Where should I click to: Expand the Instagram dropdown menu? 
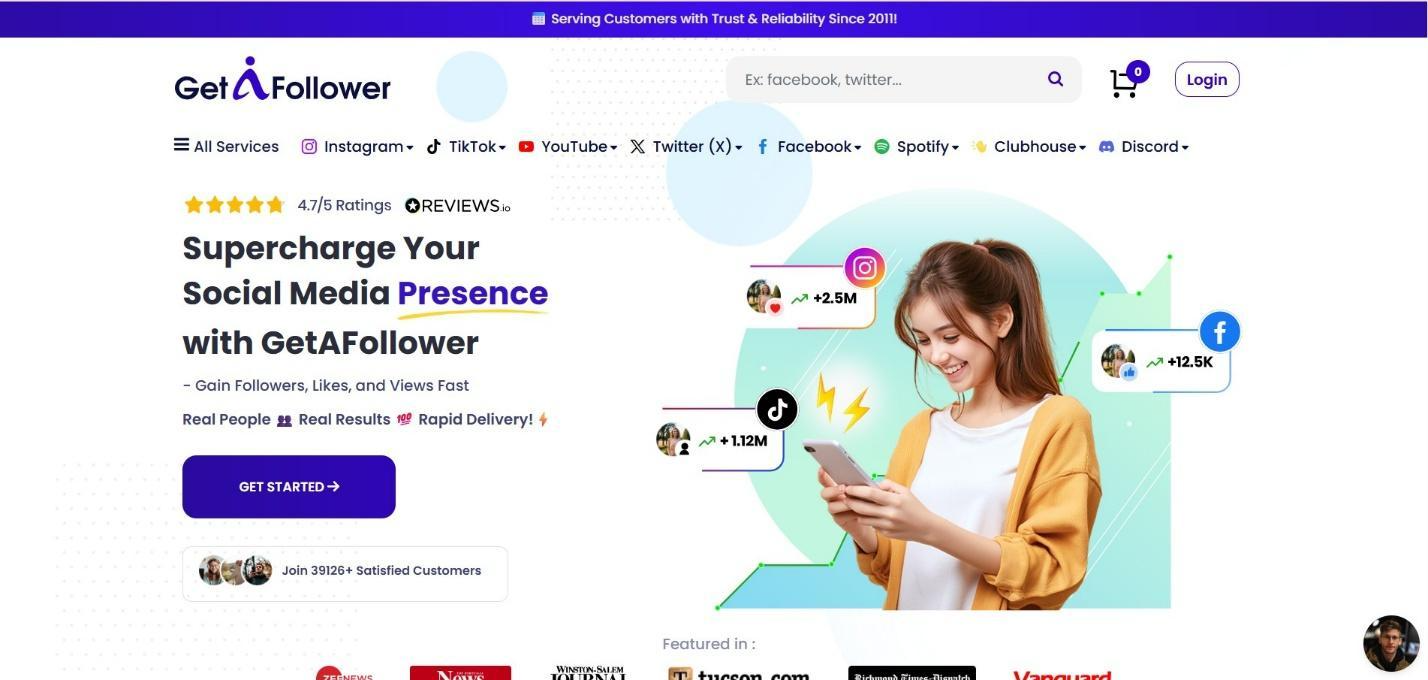(357, 147)
